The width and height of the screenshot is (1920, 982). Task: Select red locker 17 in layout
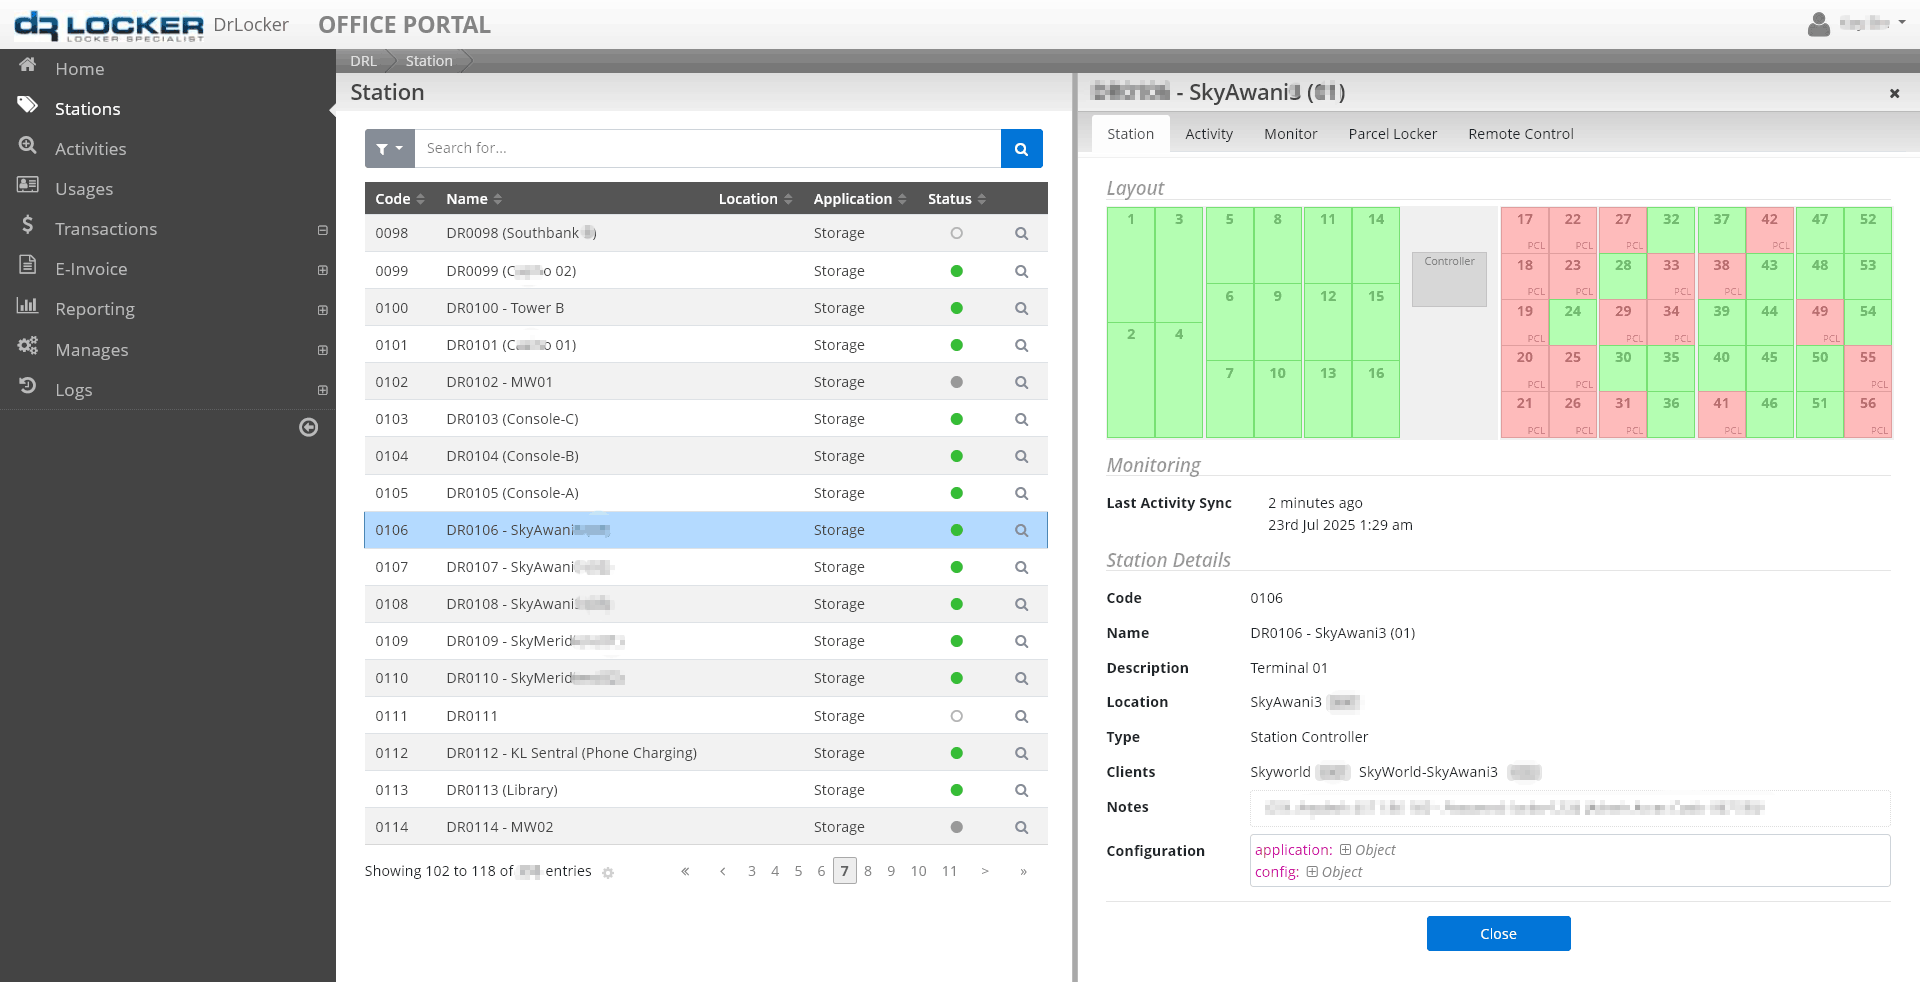click(x=1524, y=230)
